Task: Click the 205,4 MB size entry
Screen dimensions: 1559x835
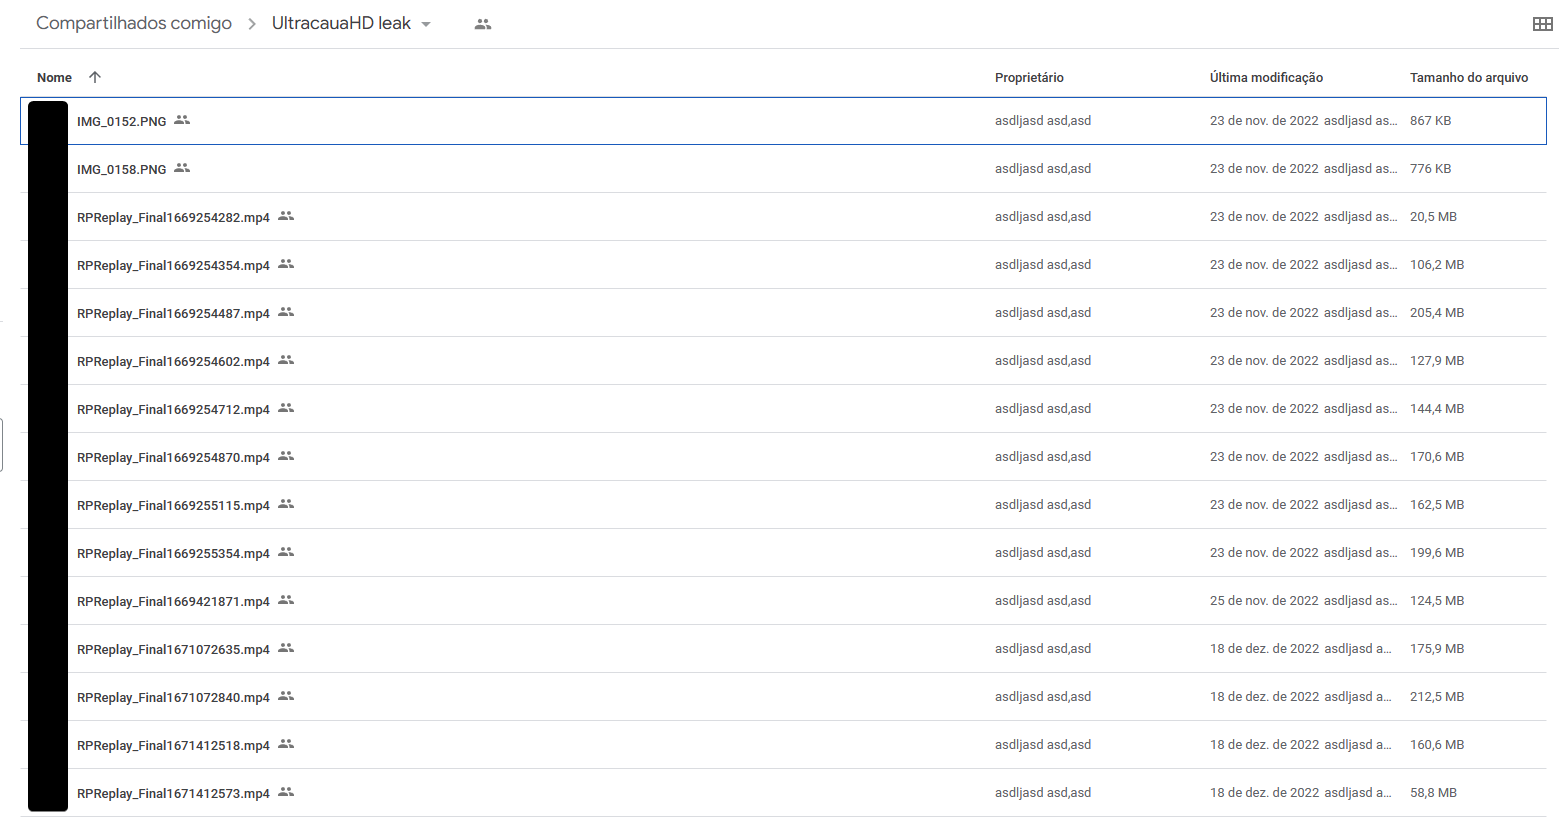Action: (x=1437, y=313)
